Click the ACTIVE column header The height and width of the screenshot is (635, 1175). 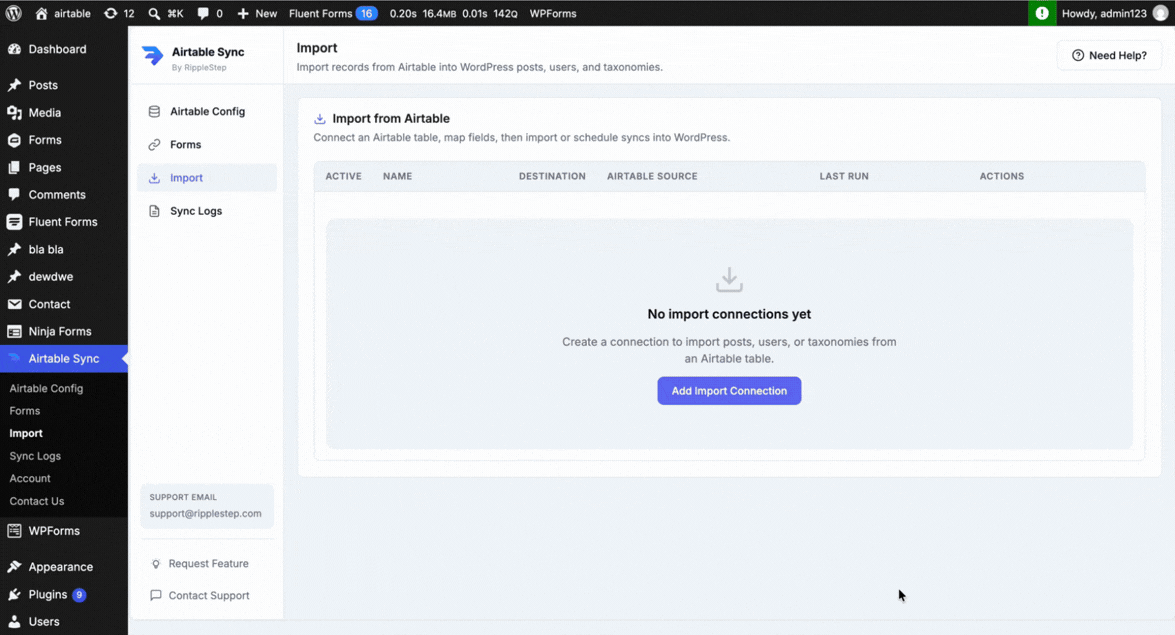tap(343, 176)
